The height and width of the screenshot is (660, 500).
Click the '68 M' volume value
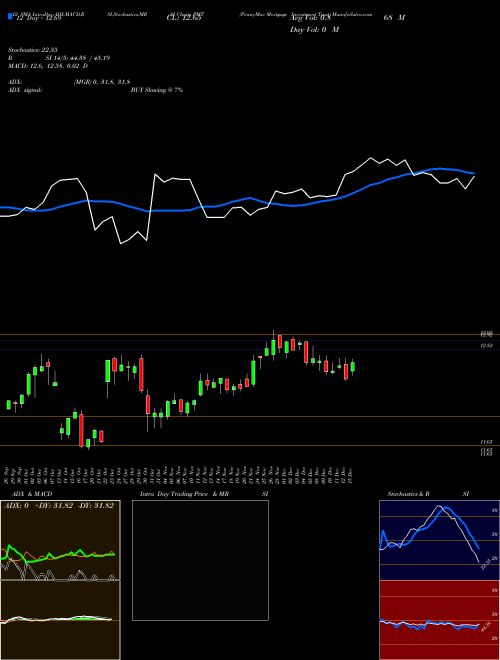pos(394,18)
